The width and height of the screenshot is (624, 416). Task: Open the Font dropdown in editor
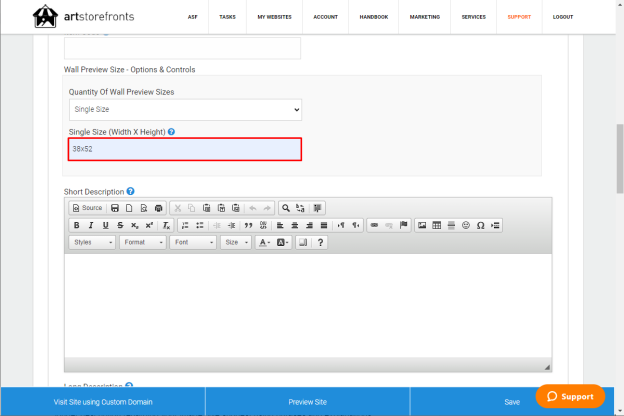(193, 242)
